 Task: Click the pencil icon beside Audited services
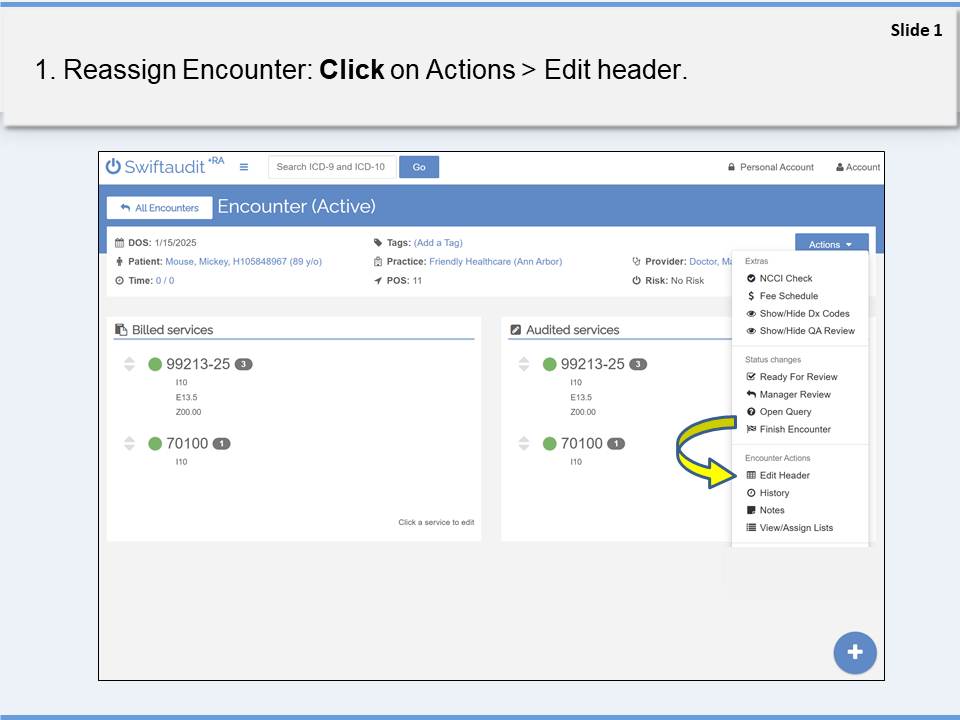point(516,330)
